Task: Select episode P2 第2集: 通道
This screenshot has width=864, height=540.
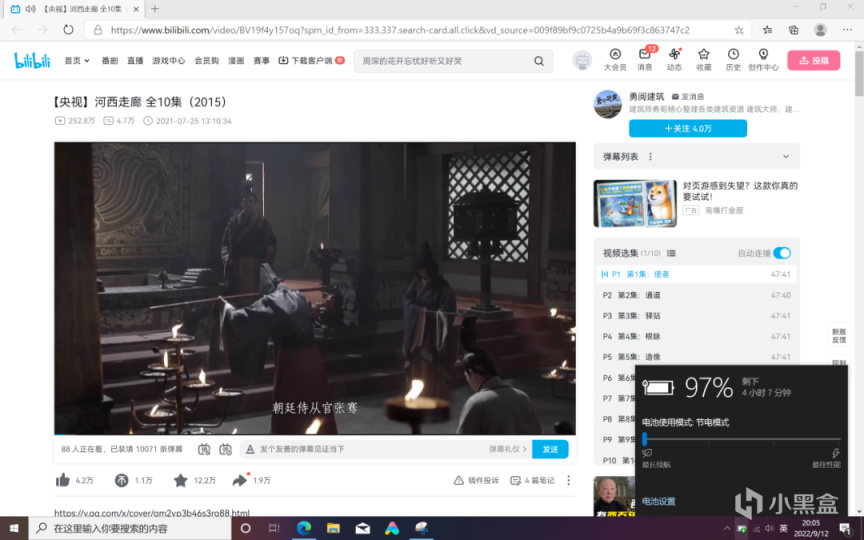Action: [x=697, y=295]
